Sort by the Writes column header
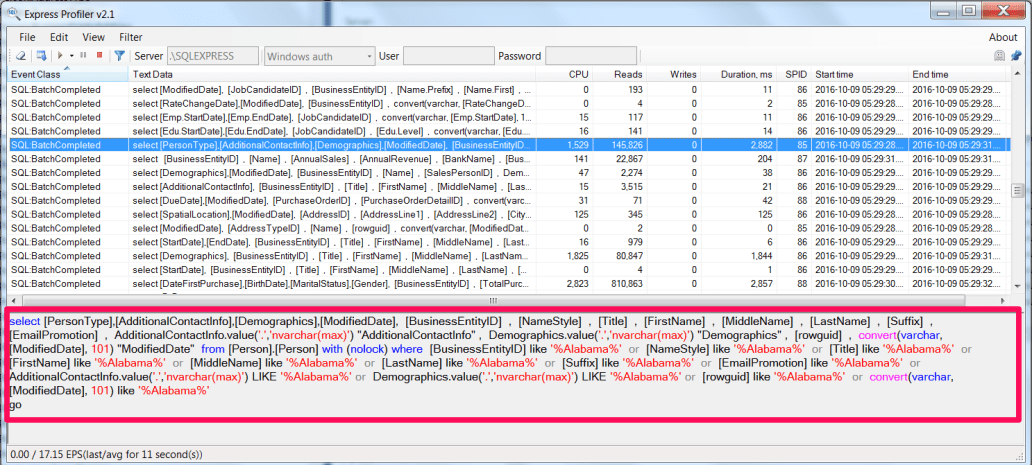 (674, 74)
